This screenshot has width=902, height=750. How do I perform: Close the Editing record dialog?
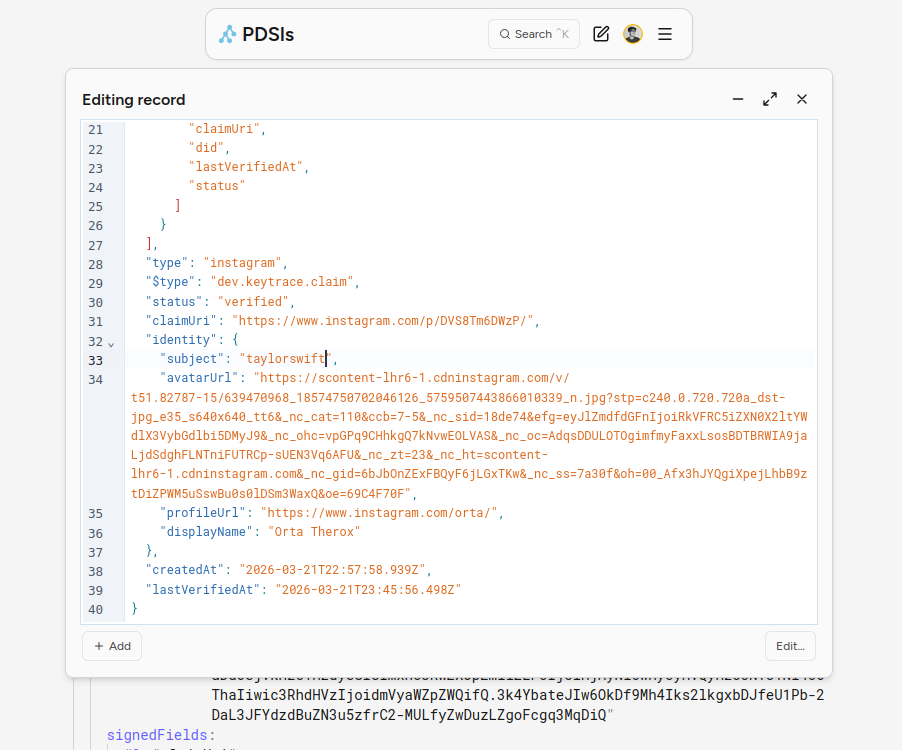pos(802,99)
